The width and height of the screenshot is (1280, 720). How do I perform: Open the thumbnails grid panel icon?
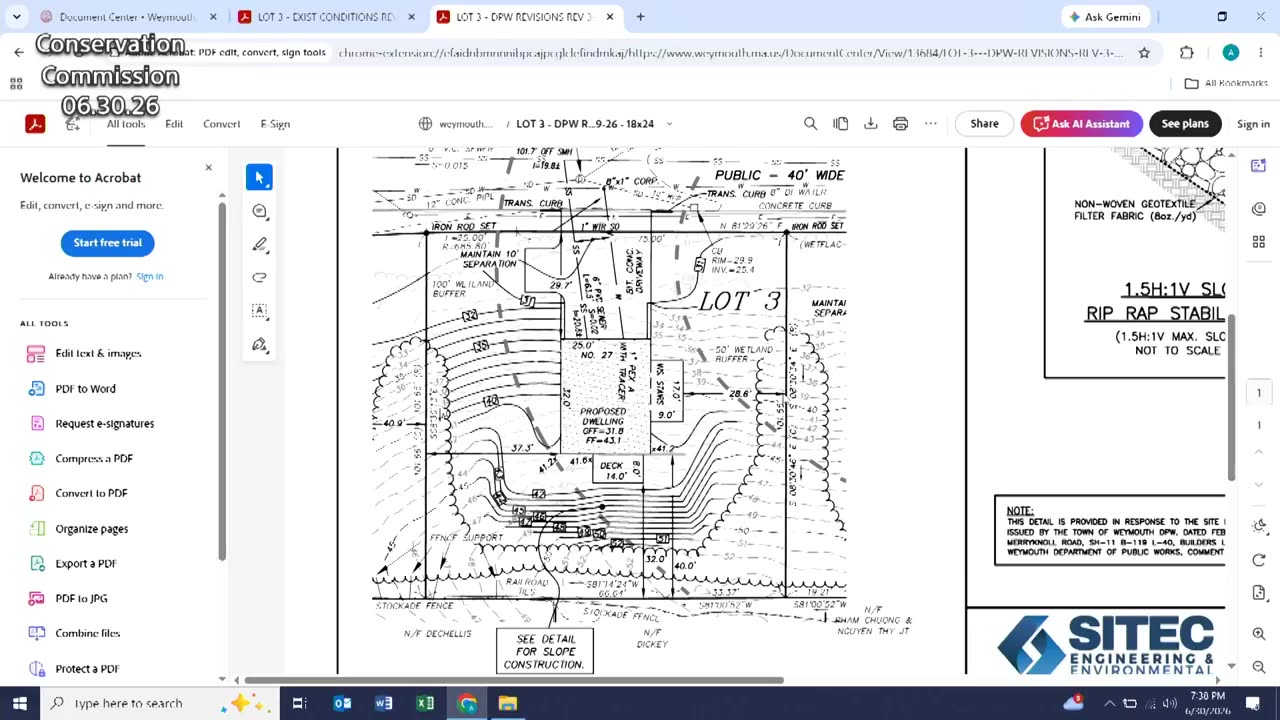[x=1258, y=242]
